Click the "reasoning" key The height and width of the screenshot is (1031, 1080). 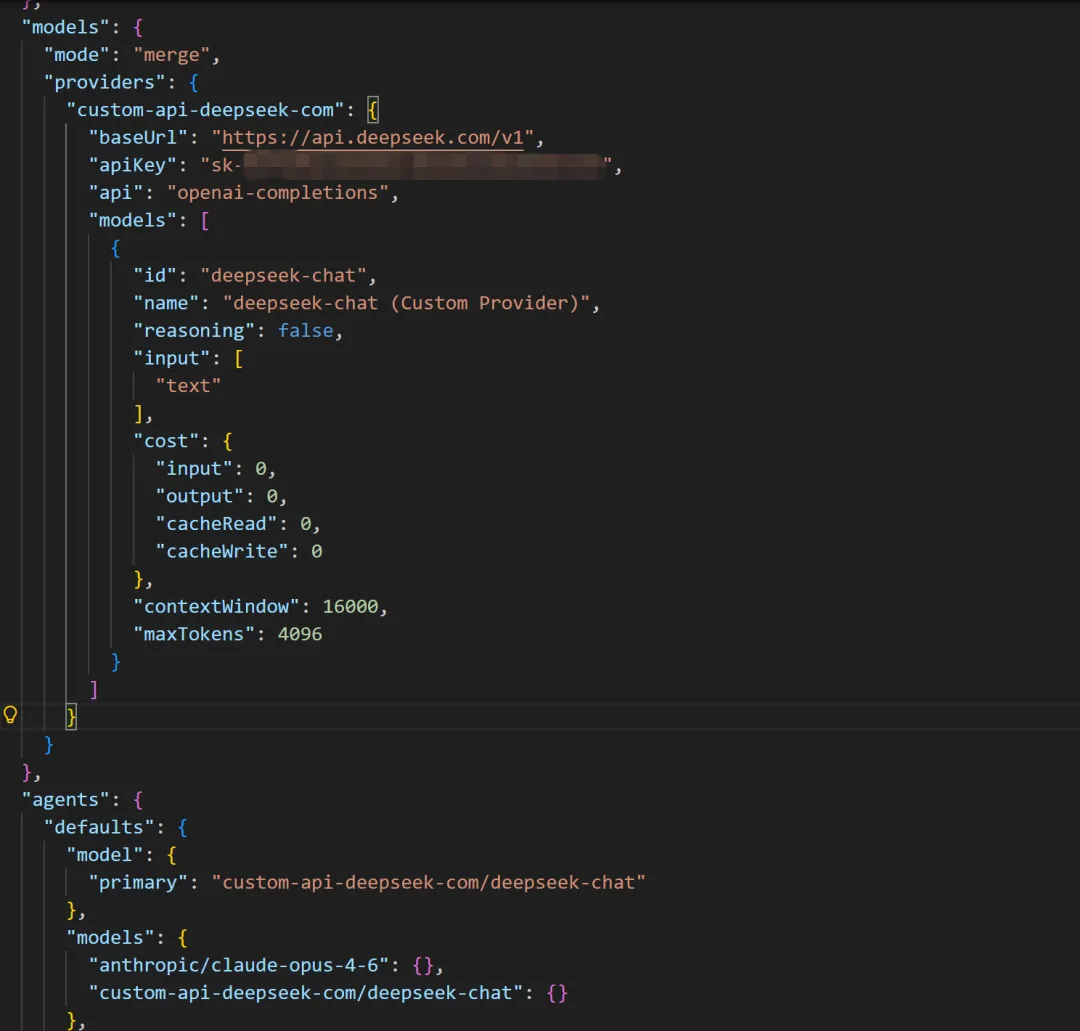click(194, 331)
